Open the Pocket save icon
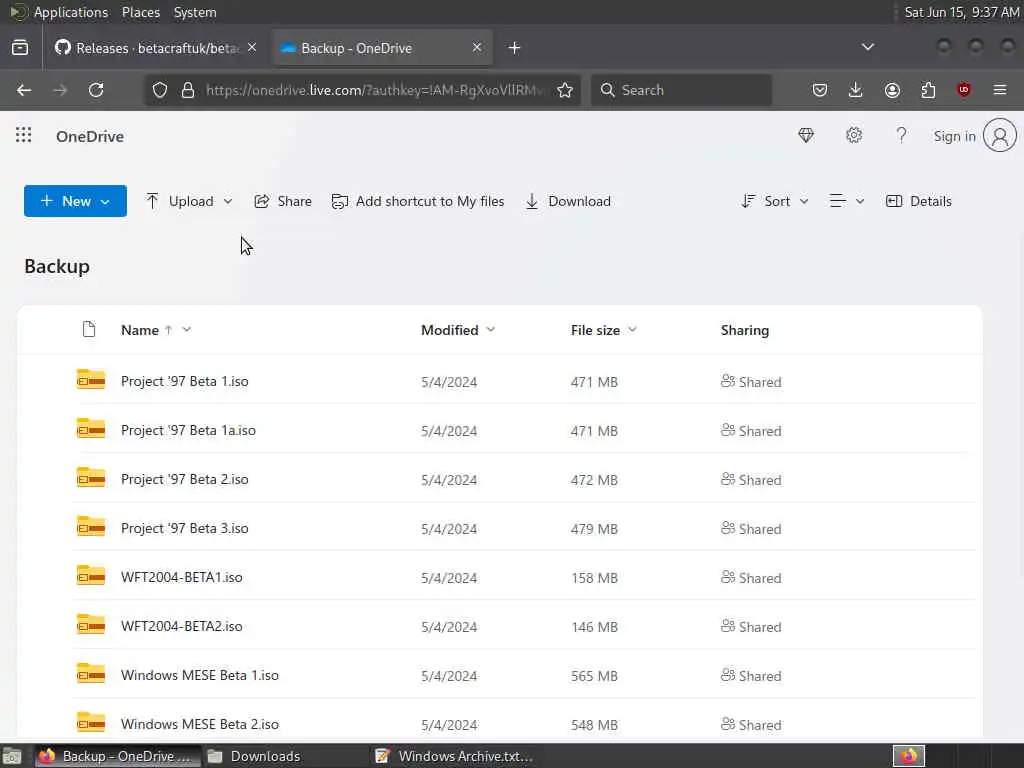The width and height of the screenshot is (1024, 768). 820,90
